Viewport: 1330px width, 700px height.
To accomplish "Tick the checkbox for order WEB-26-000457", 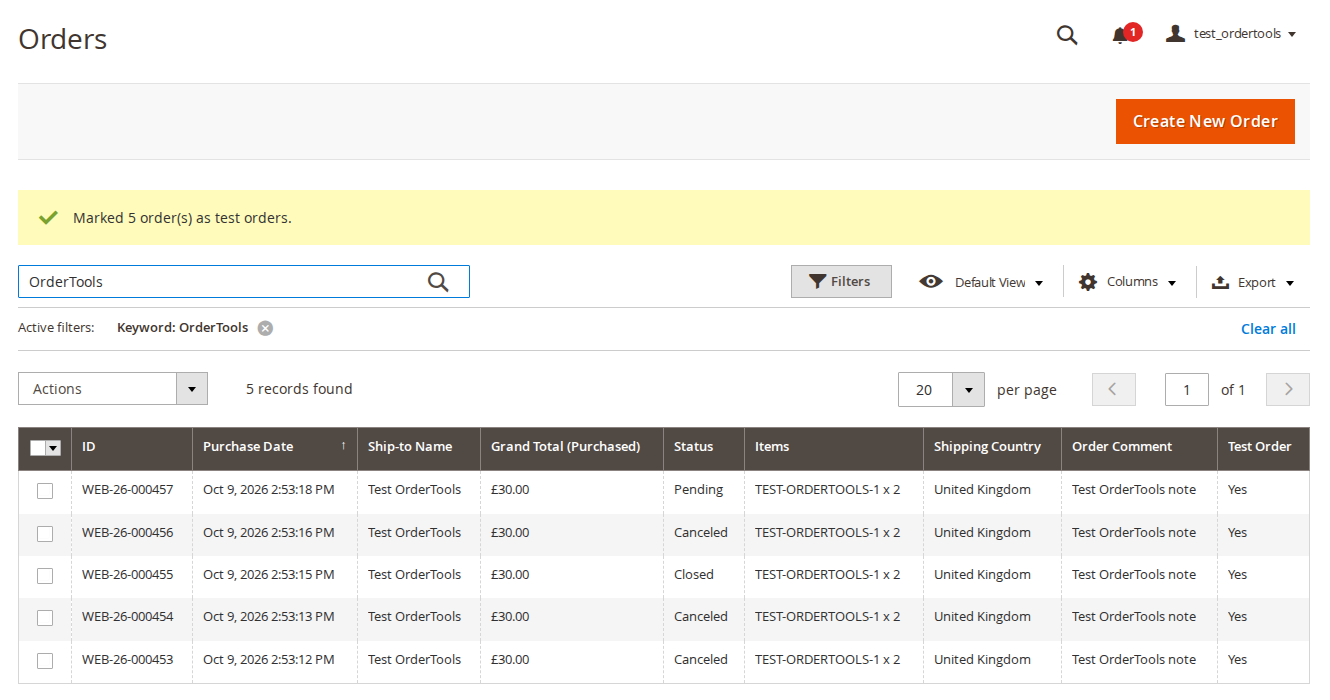I will click(45, 491).
